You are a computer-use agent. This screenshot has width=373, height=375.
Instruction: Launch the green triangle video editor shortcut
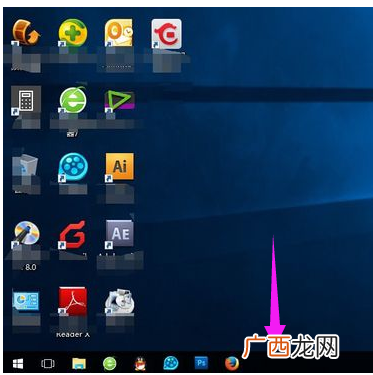(119, 101)
